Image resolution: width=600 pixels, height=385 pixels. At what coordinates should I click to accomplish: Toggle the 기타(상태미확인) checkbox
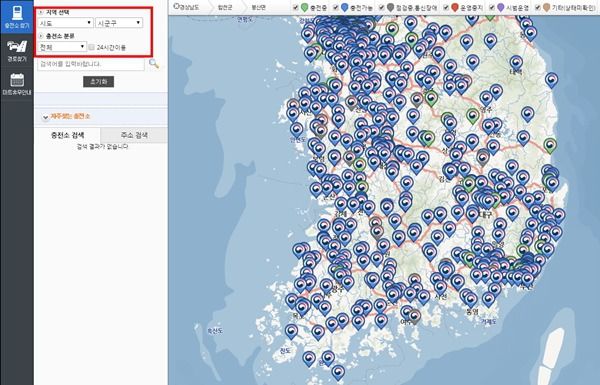[538, 7]
